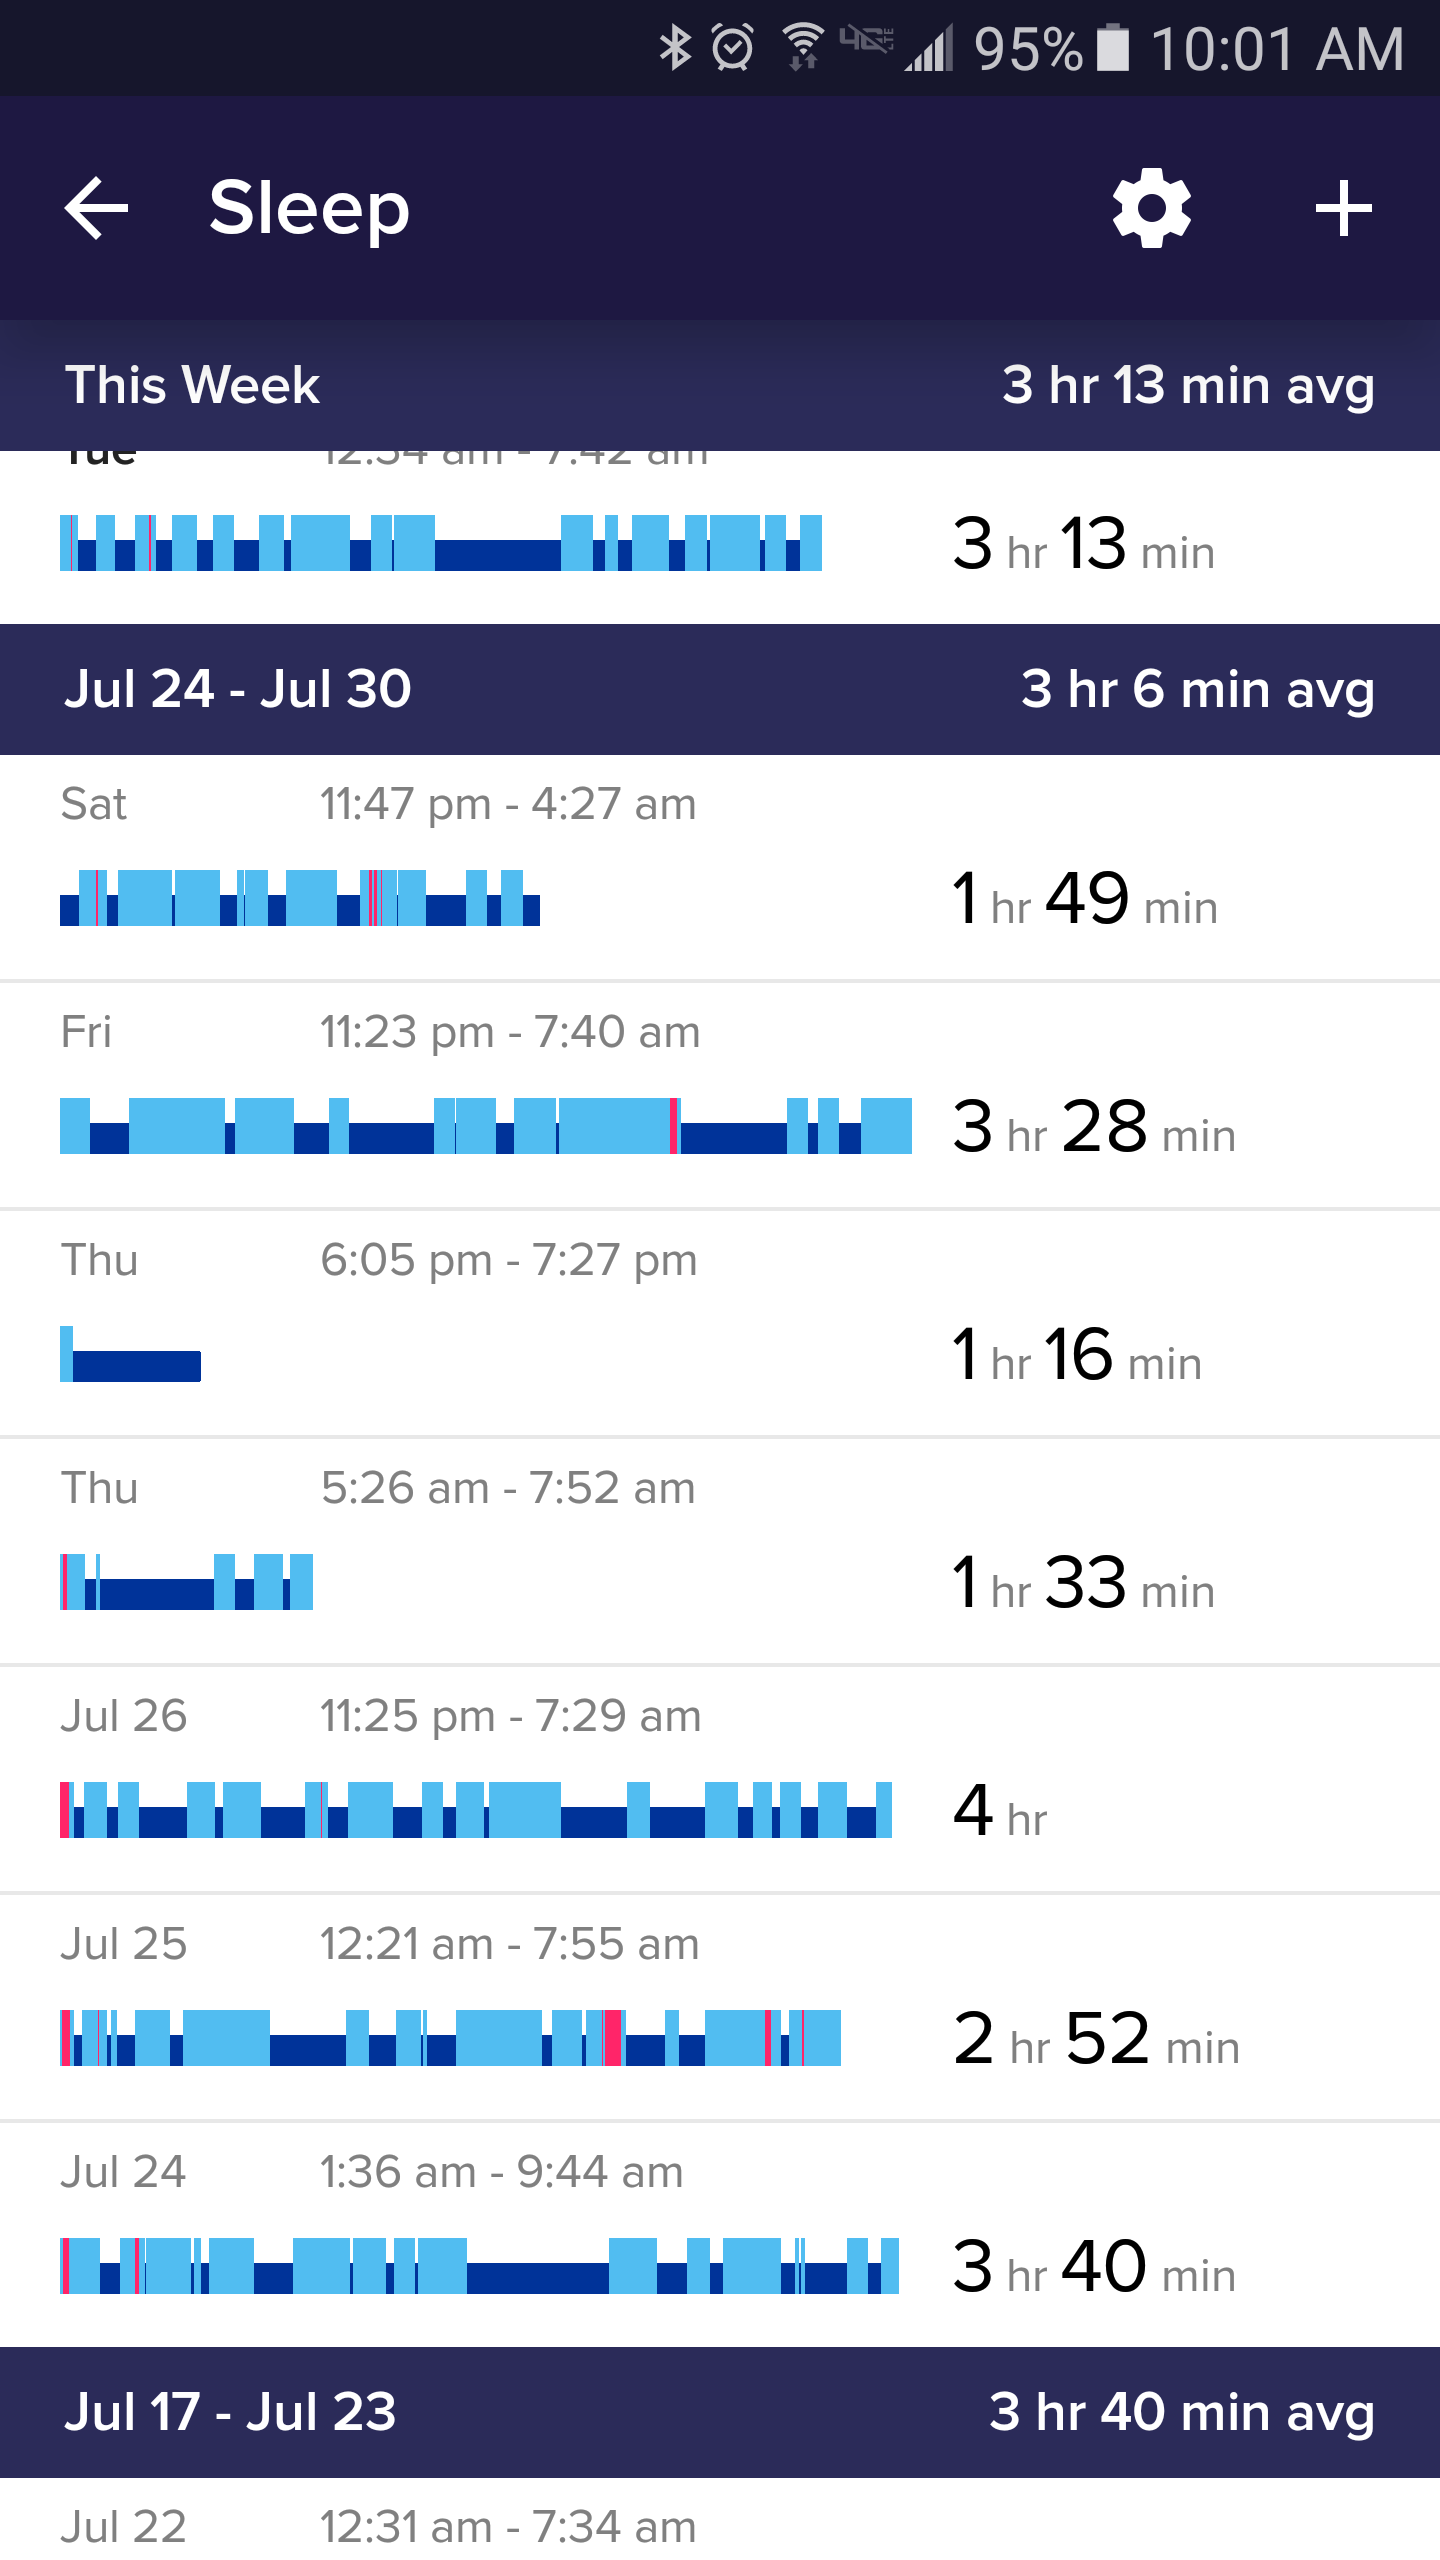Tap the alarm clock status icon
Viewport: 1440px width, 2560px height.
[733, 48]
